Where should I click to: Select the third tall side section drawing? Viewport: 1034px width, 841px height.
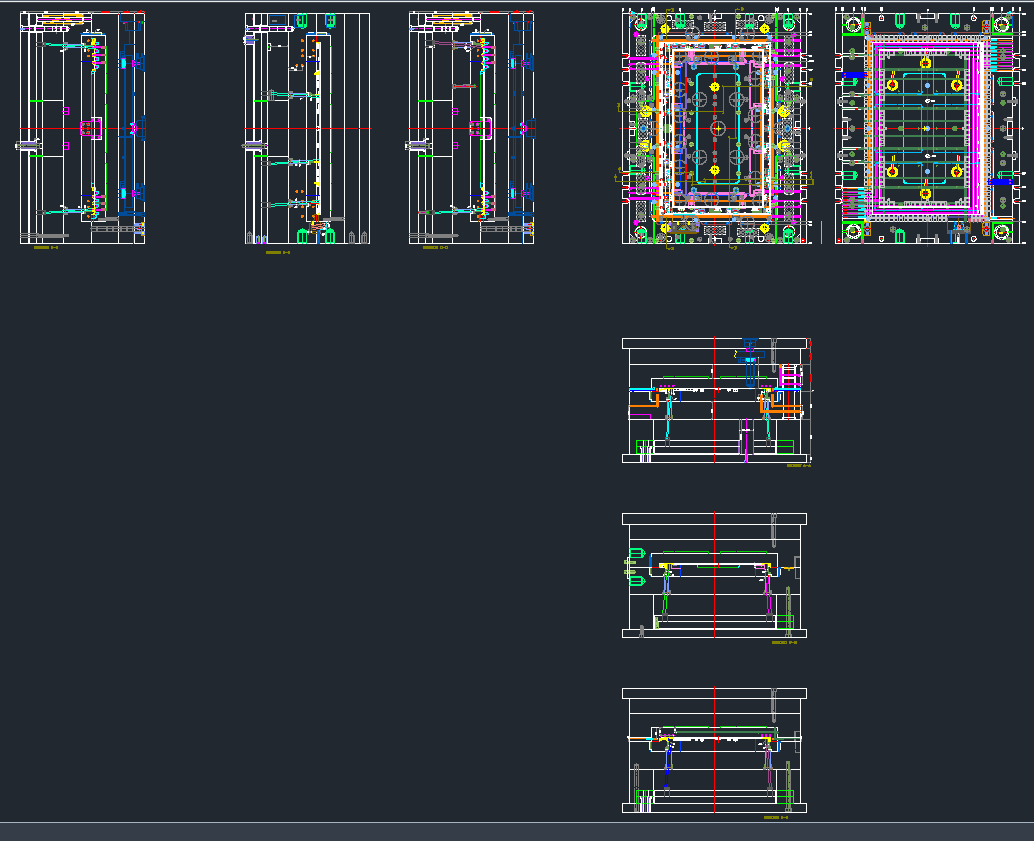tap(471, 128)
